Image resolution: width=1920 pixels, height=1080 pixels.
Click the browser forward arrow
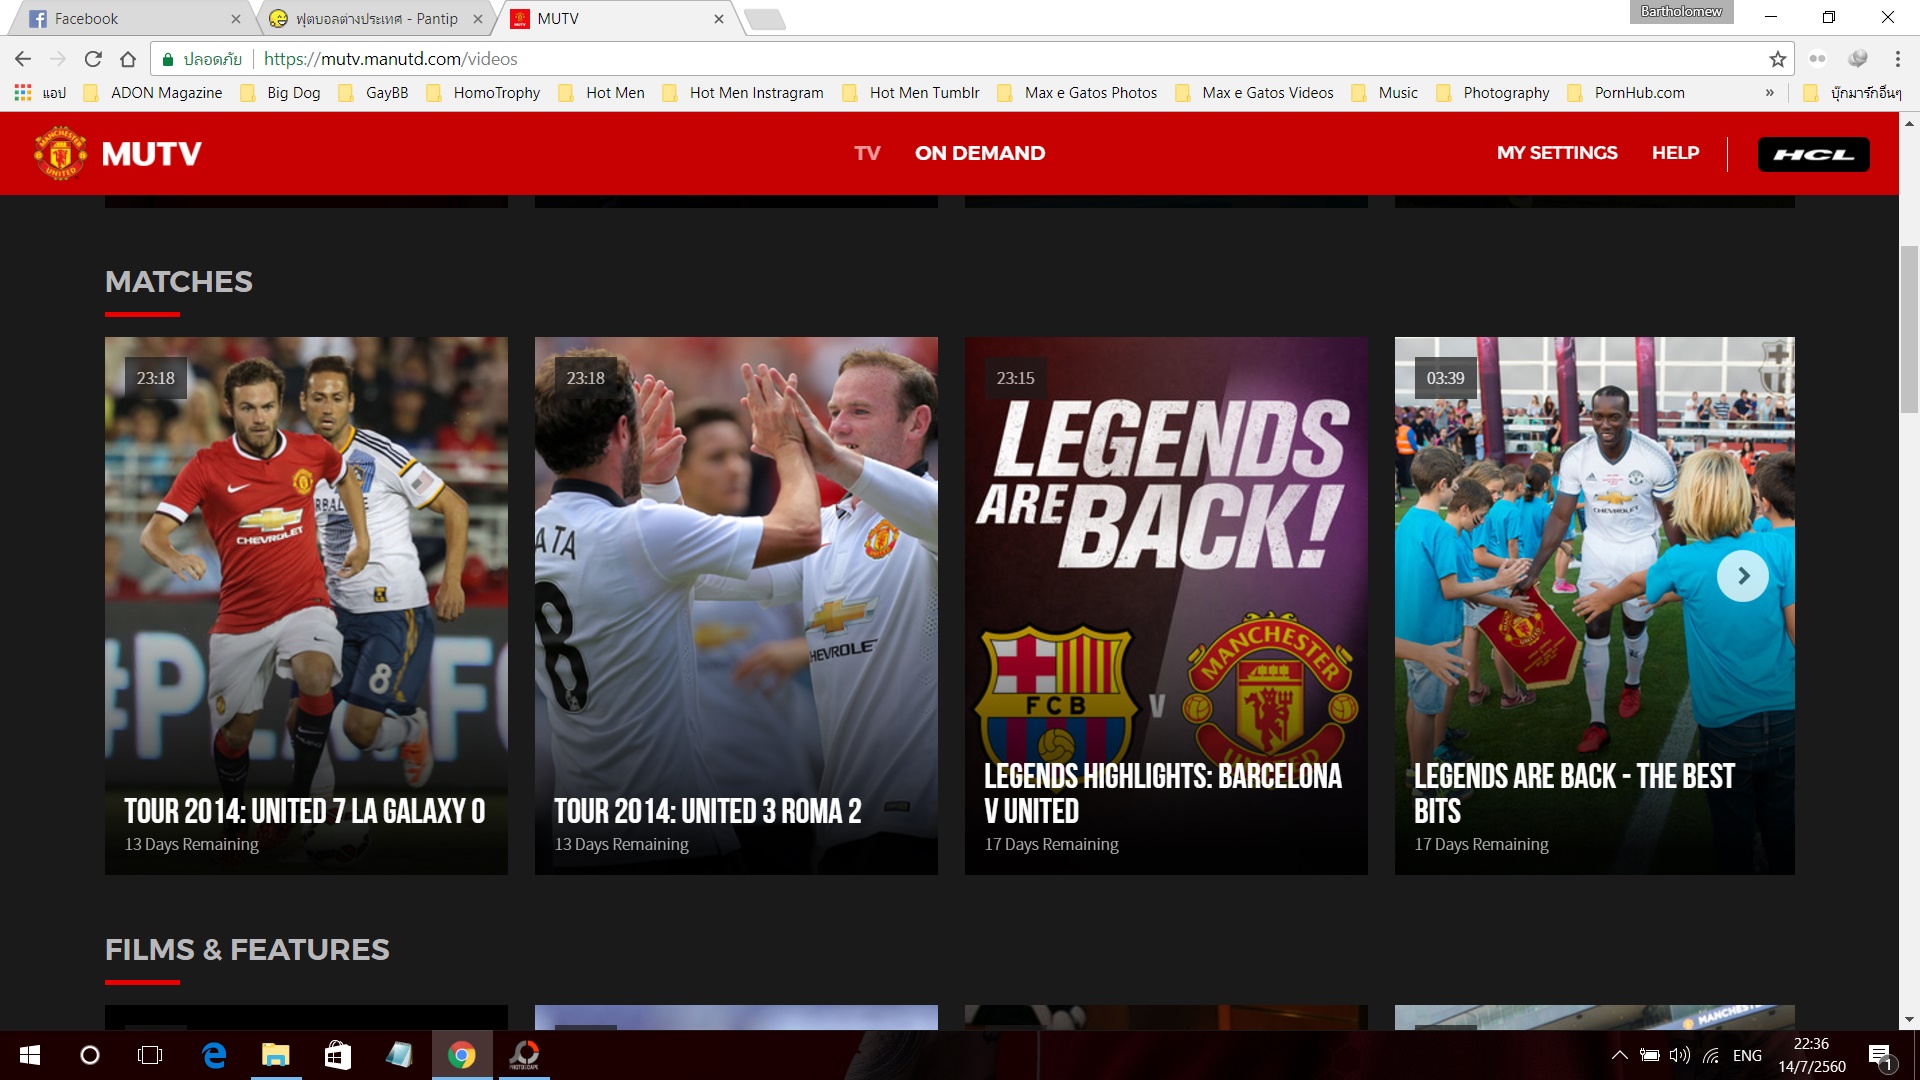58,59
